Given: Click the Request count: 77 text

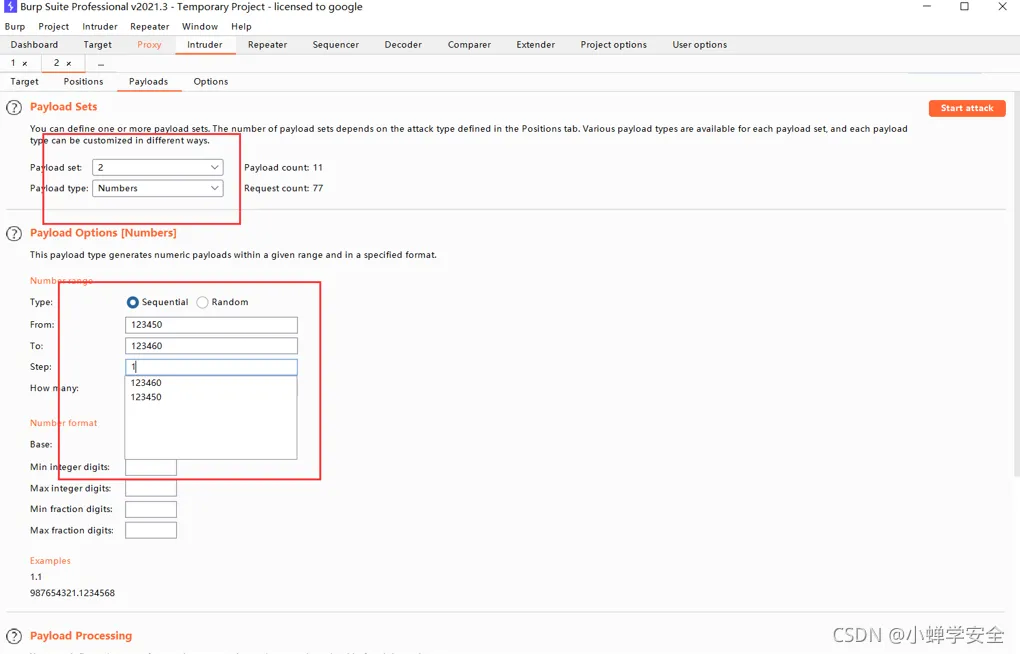Looking at the screenshot, I should [283, 188].
